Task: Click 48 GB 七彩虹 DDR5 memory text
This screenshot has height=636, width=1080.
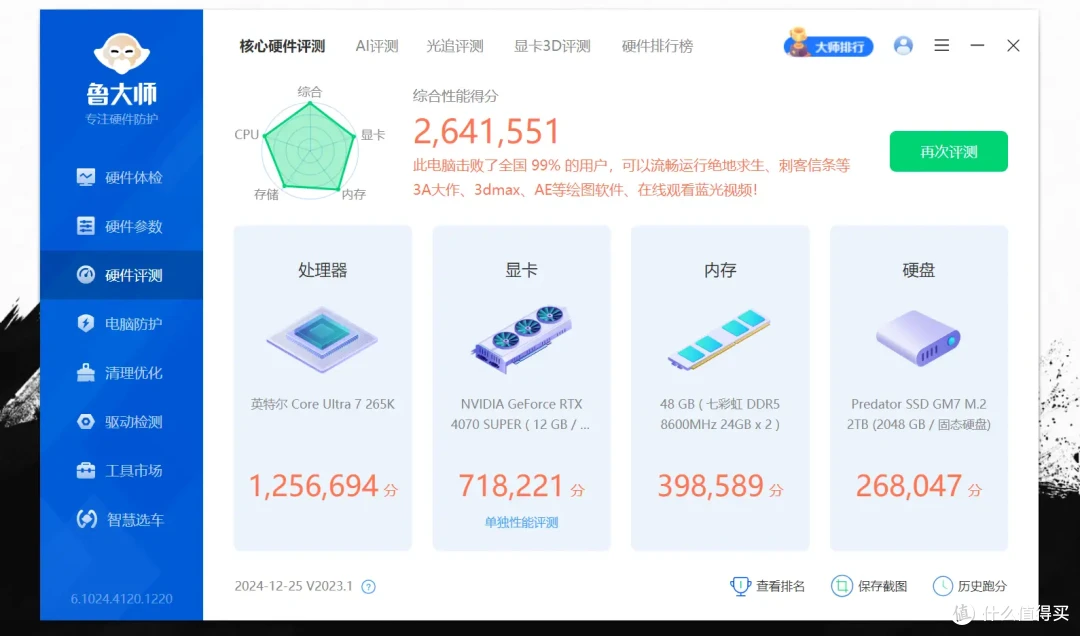Action: 720,414
